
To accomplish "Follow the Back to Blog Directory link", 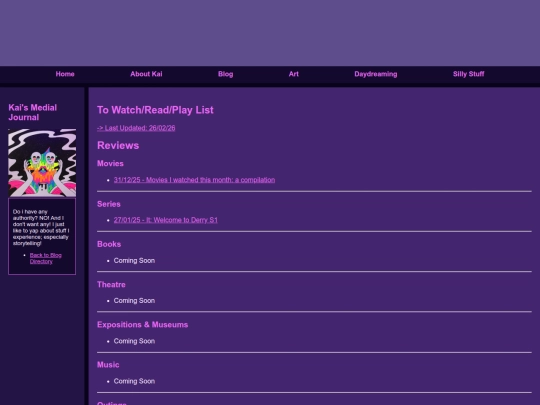I will coord(45,258).
